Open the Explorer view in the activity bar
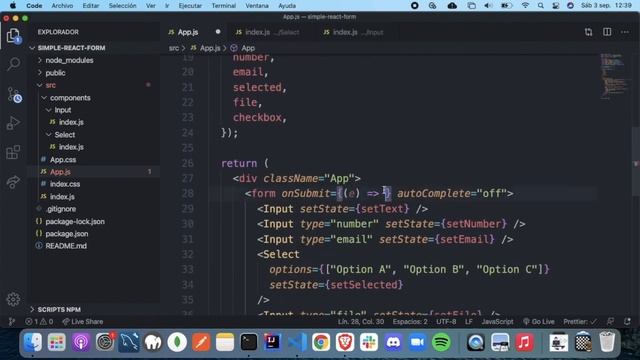 (13, 36)
